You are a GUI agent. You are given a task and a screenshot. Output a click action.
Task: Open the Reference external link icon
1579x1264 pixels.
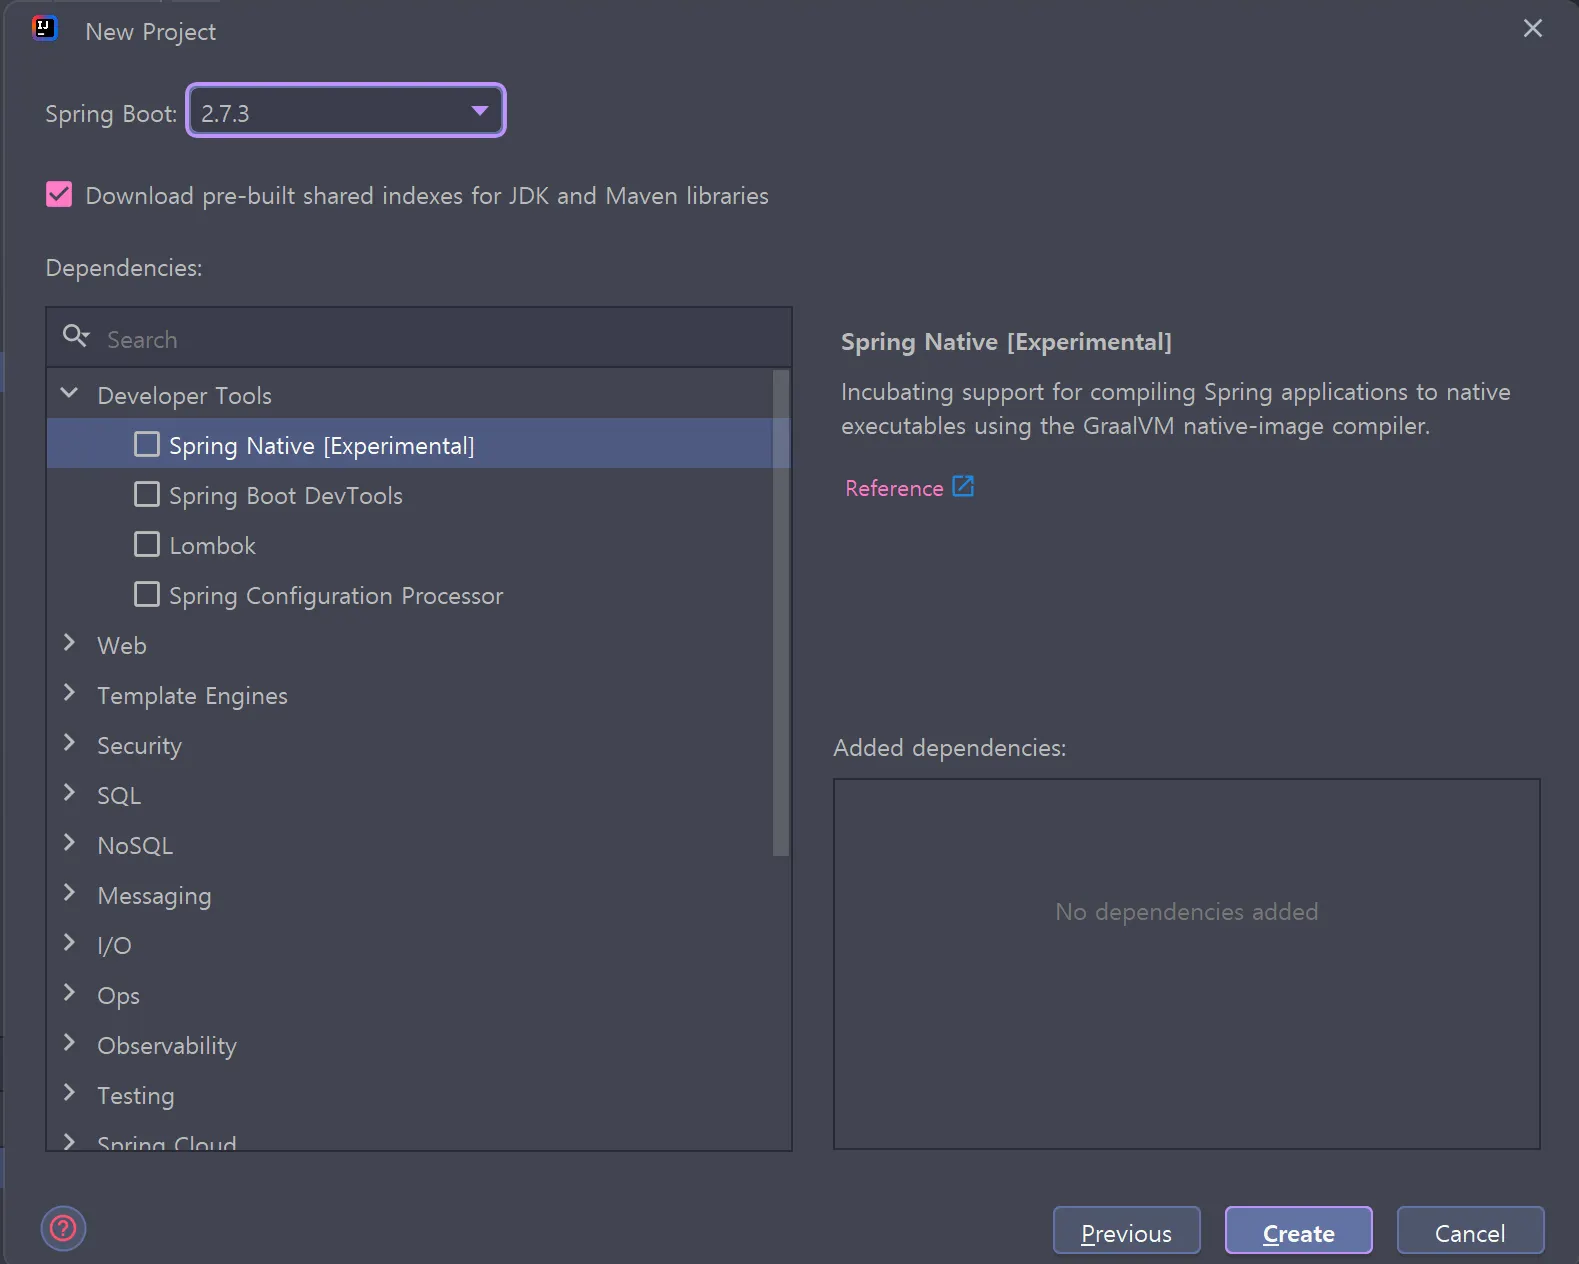[963, 487]
